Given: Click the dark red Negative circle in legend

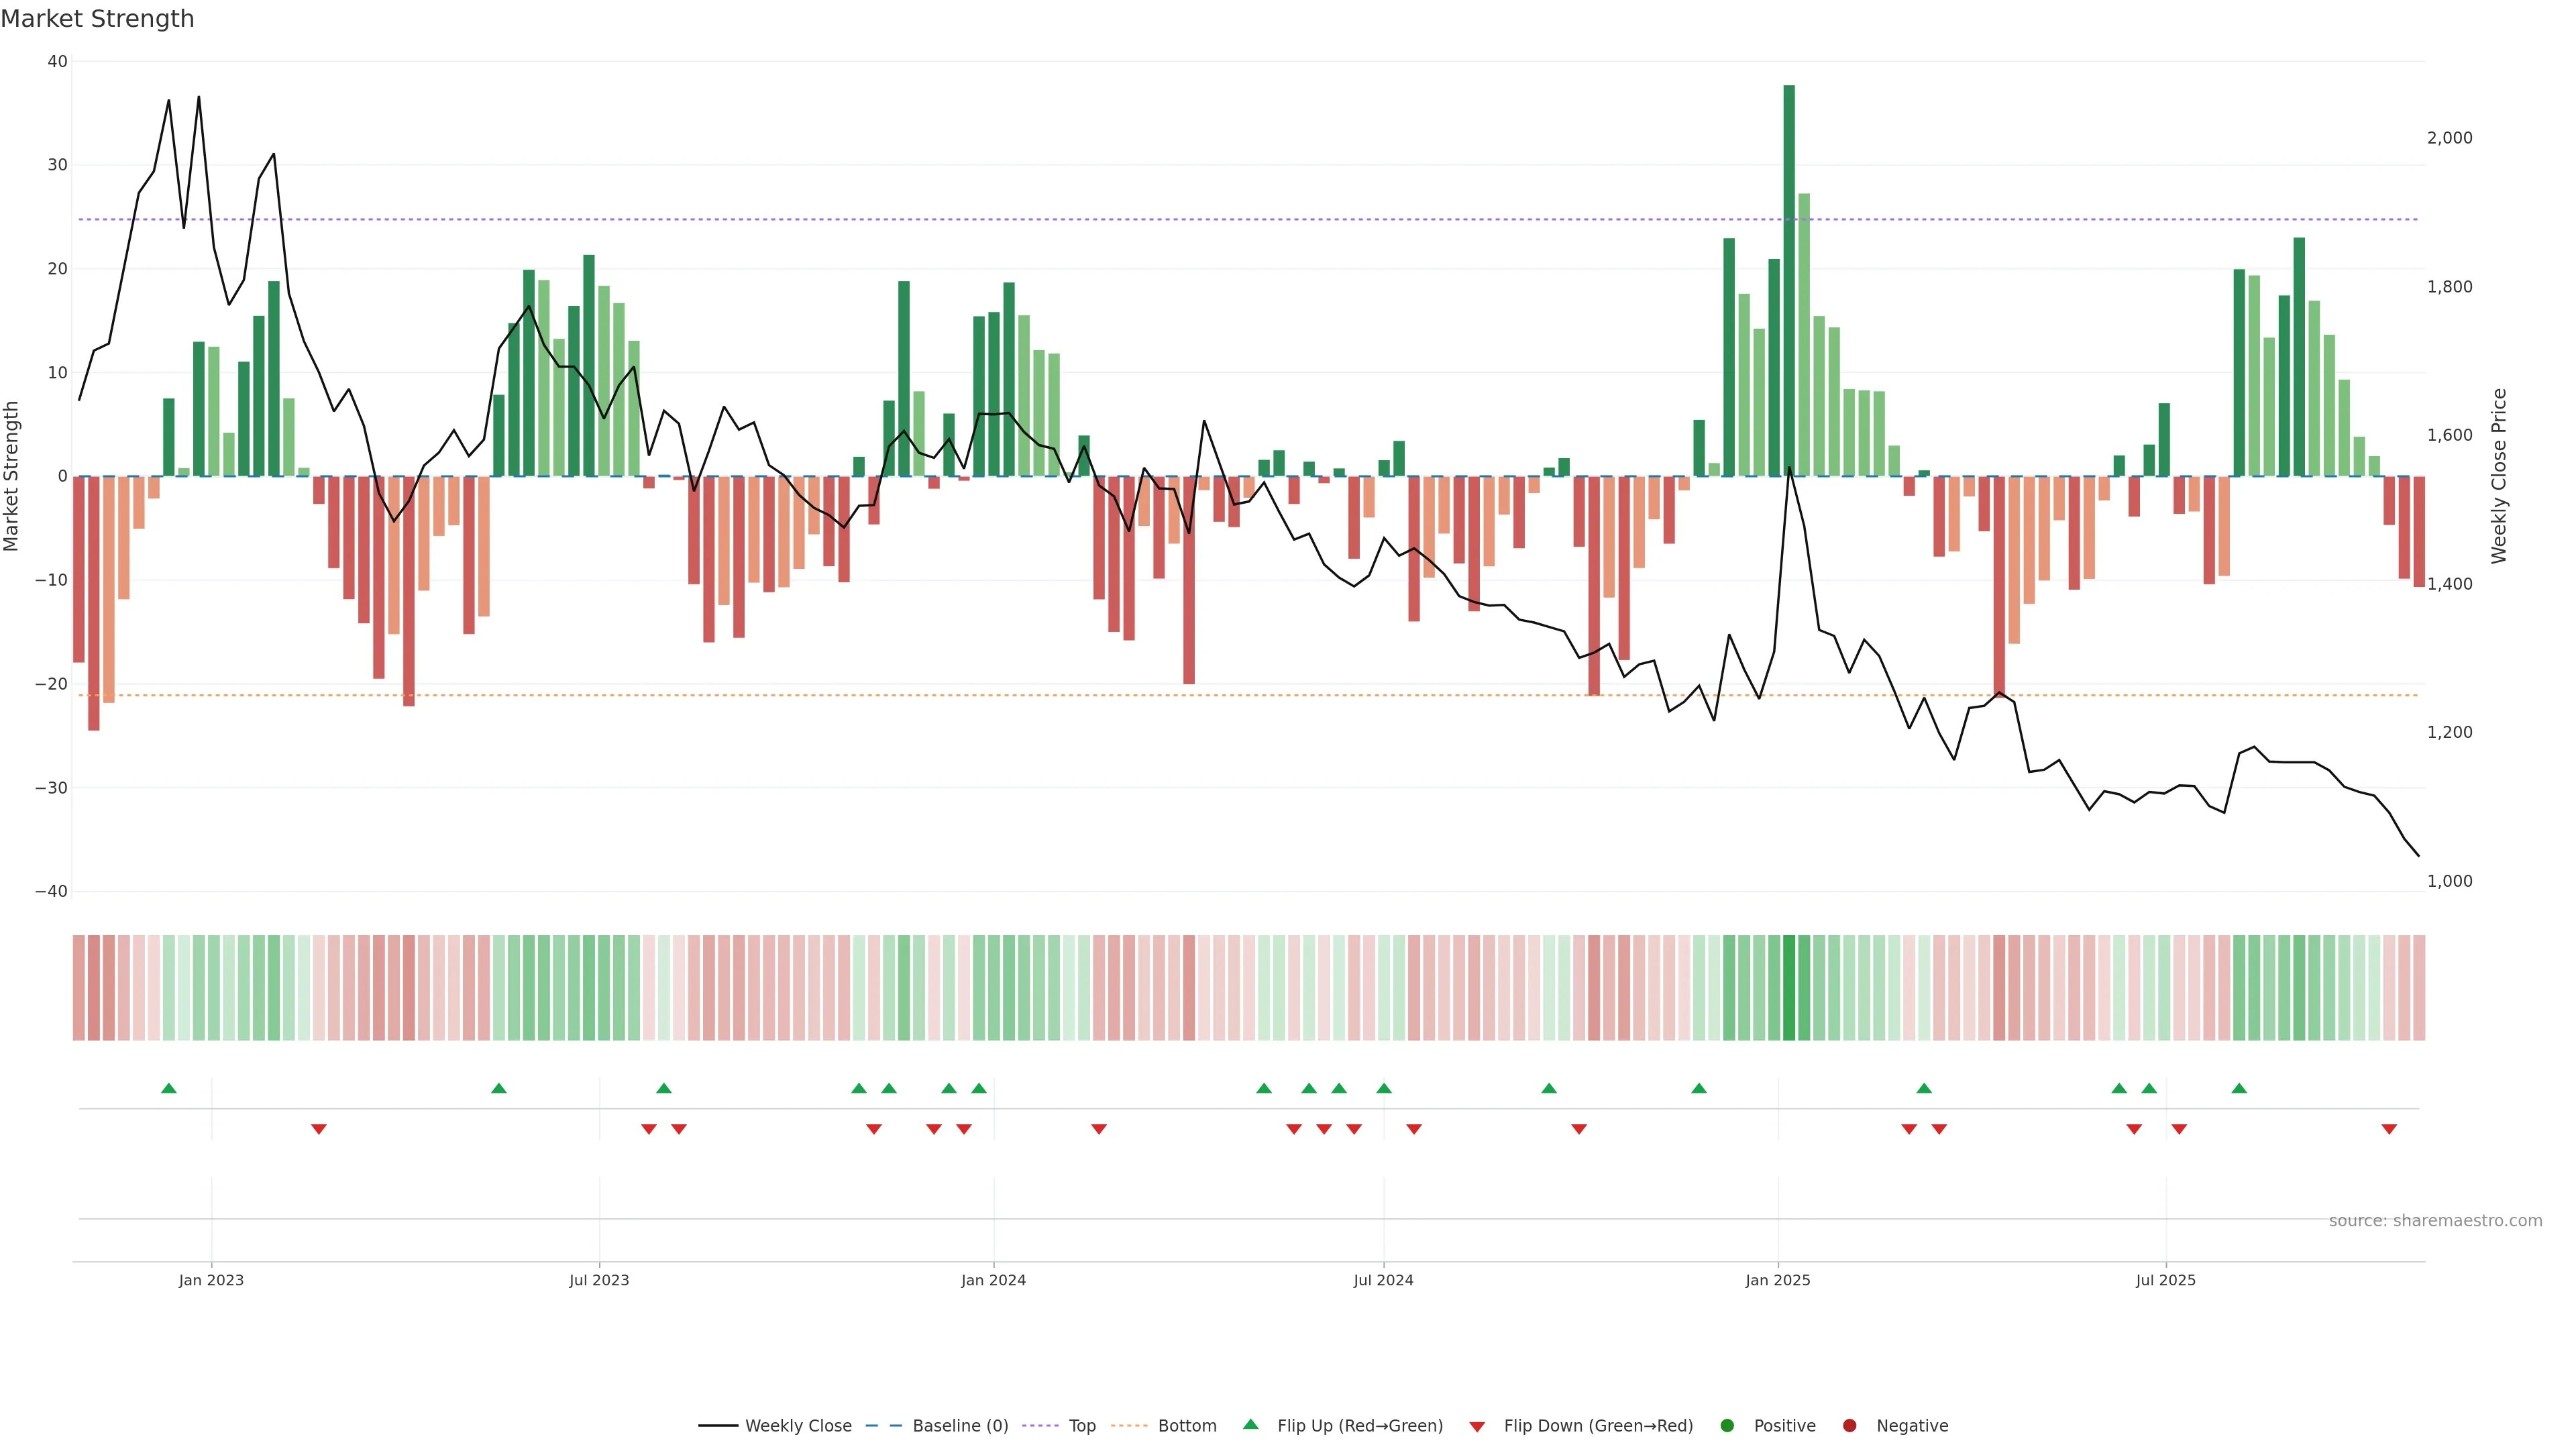Looking at the screenshot, I should tap(1849, 1425).
